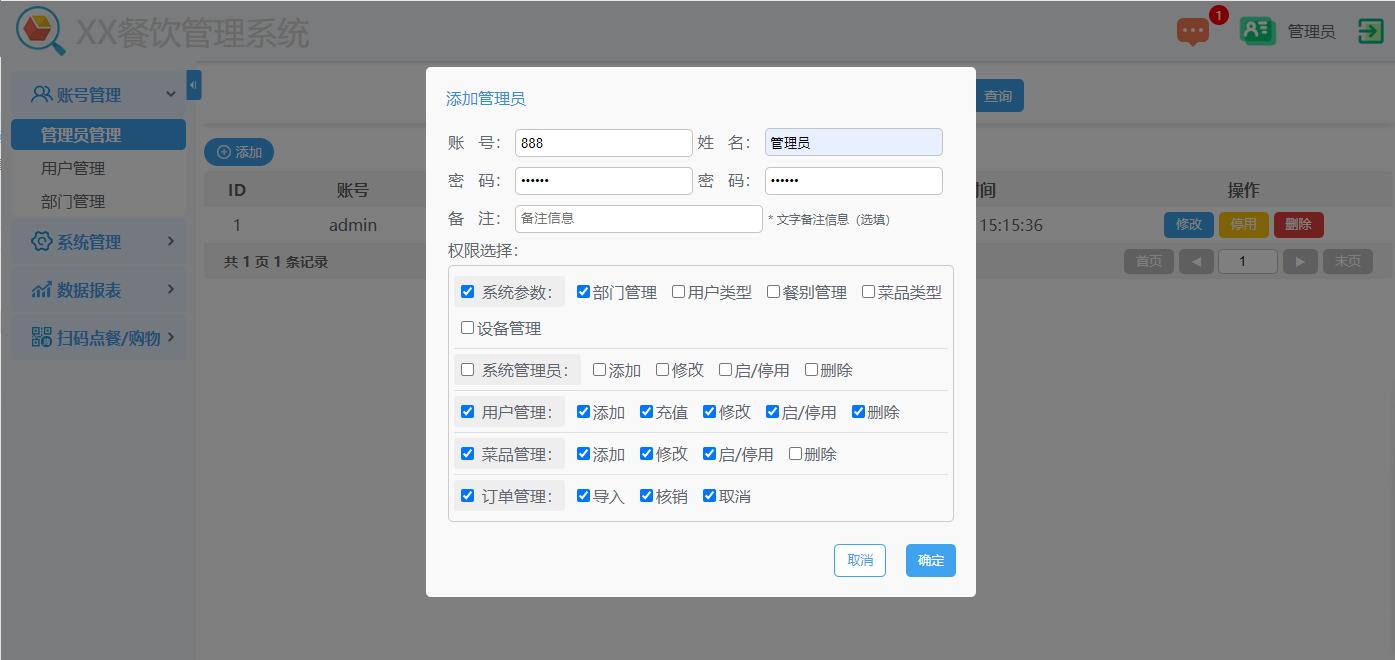Image resolution: width=1395 pixels, height=660 pixels.
Task: Click the system logo magnifier icon
Action: click(x=38, y=30)
